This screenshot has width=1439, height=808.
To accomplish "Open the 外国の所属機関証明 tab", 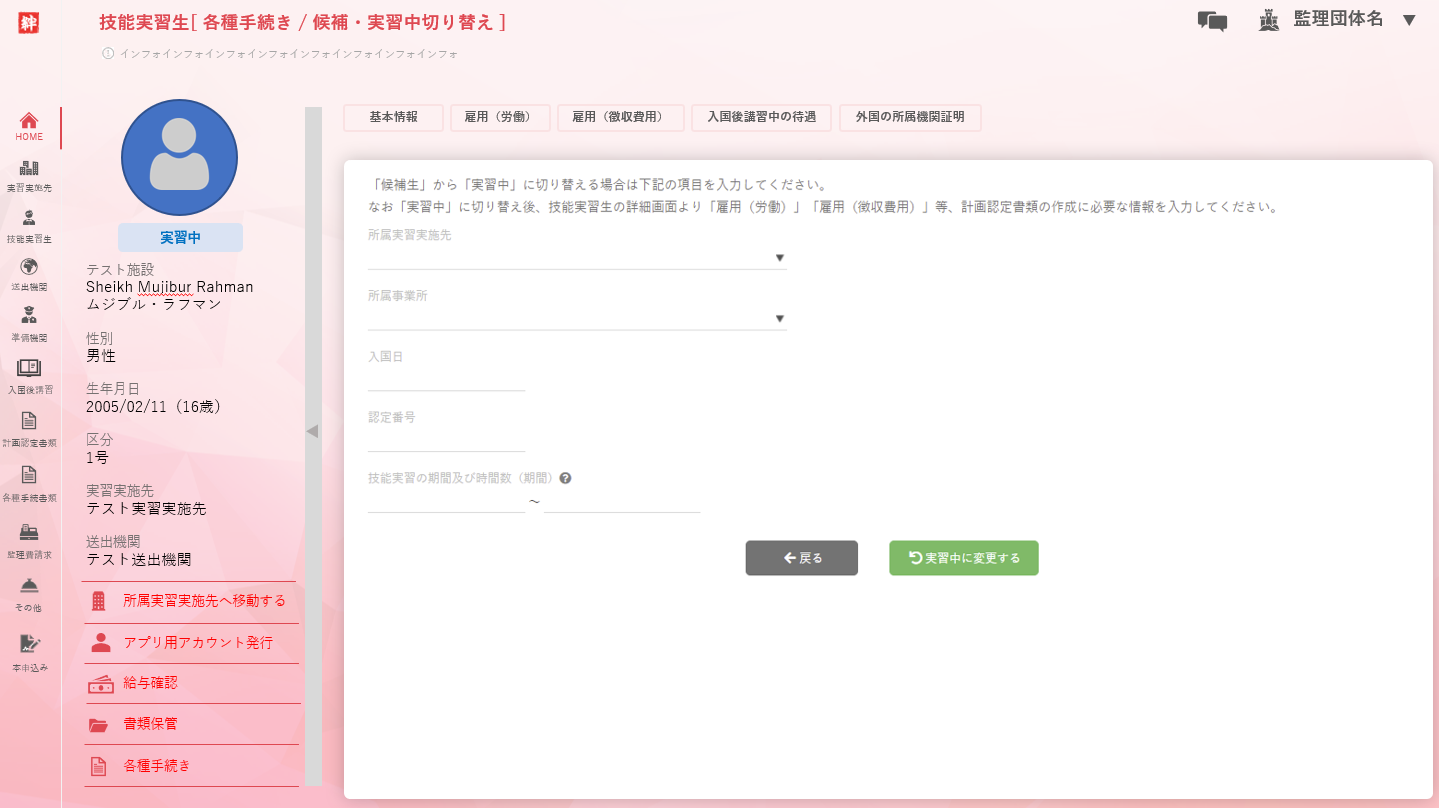I will [909, 117].
